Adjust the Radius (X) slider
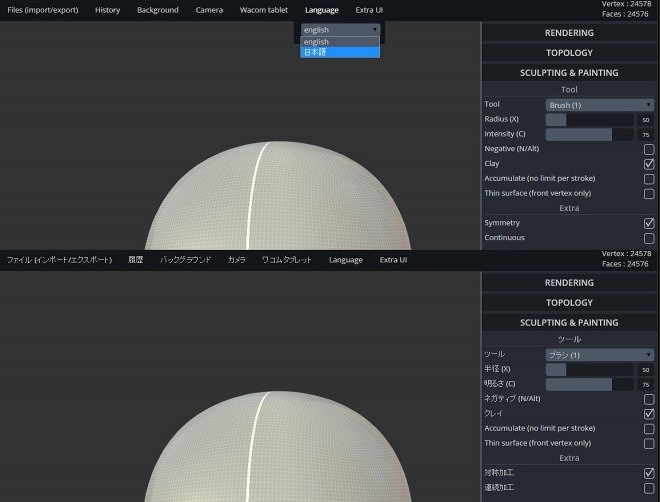Viewport: 660px width, 502px height. point(590,120)
